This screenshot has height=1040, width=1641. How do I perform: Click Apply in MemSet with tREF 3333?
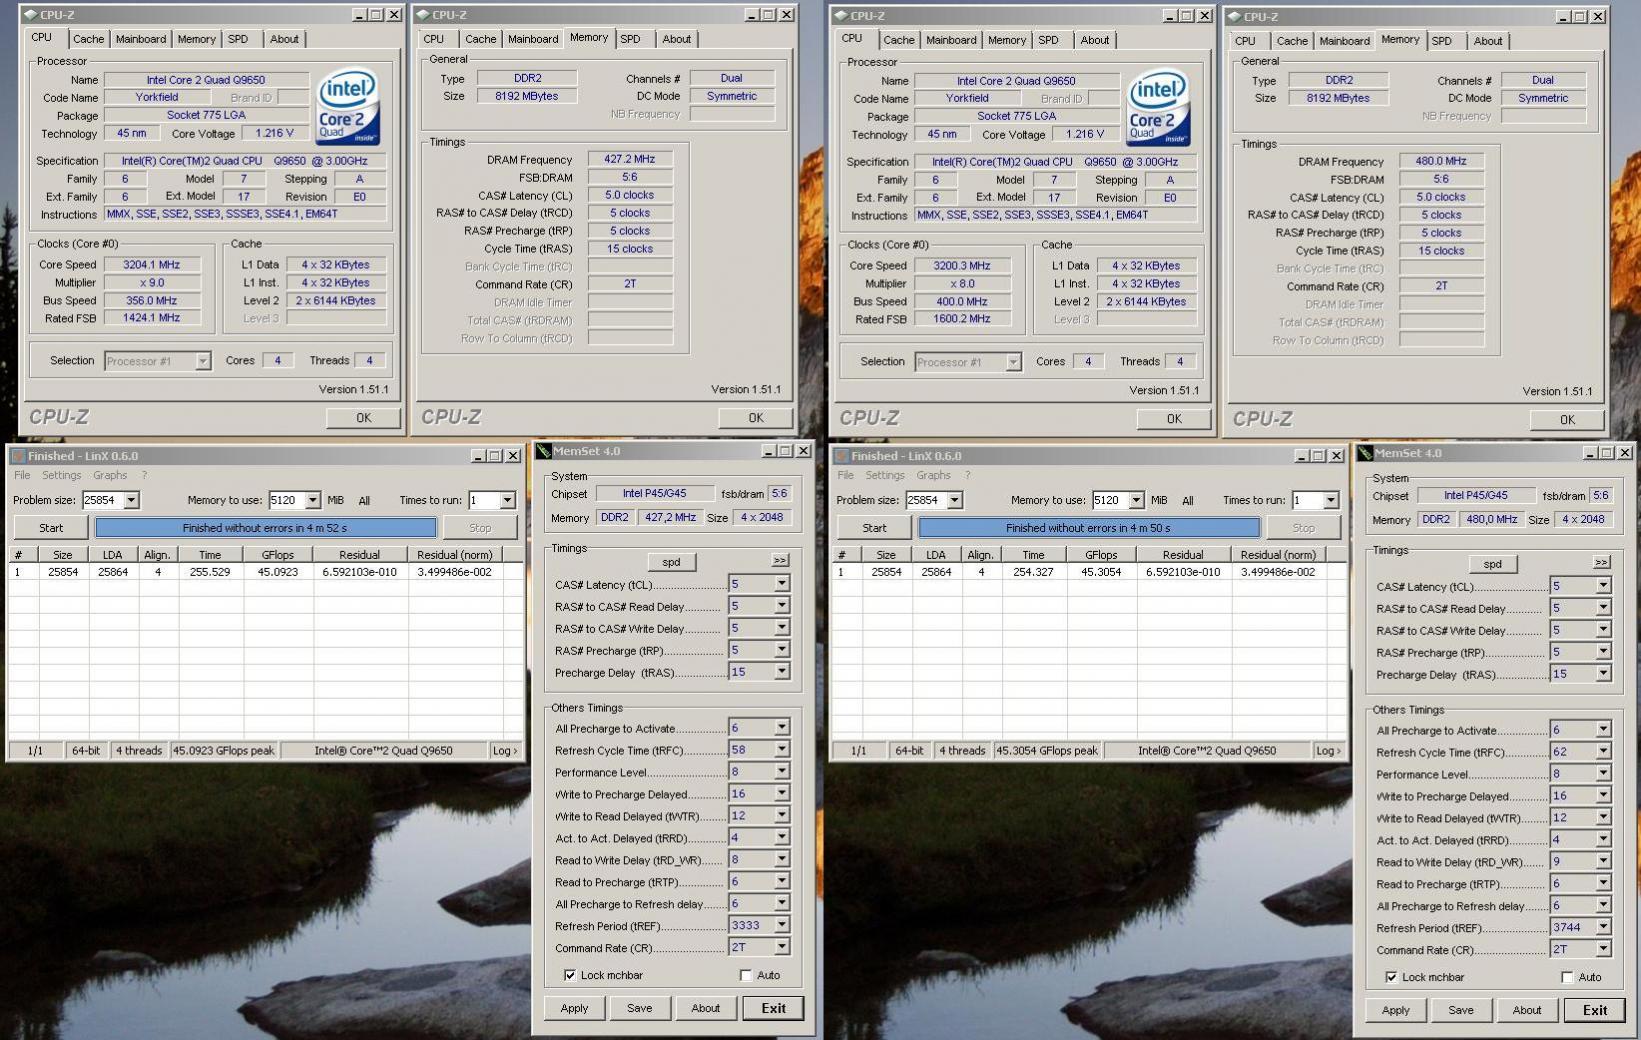[x=574, y=1008]
